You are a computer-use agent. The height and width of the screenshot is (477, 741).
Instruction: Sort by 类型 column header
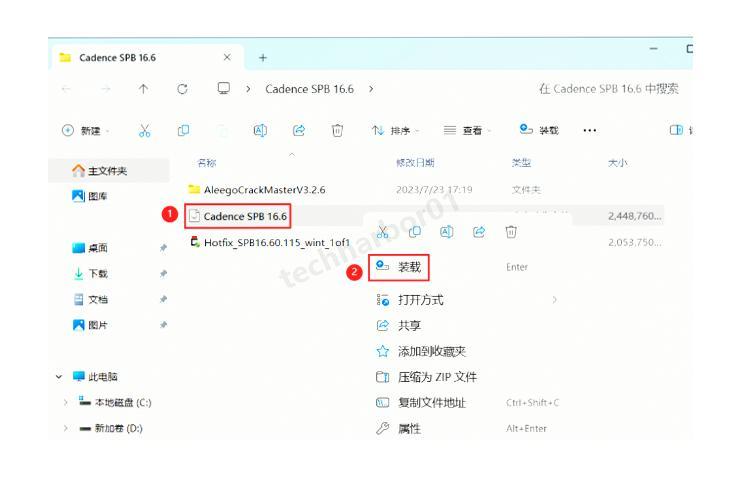[521, 163]
